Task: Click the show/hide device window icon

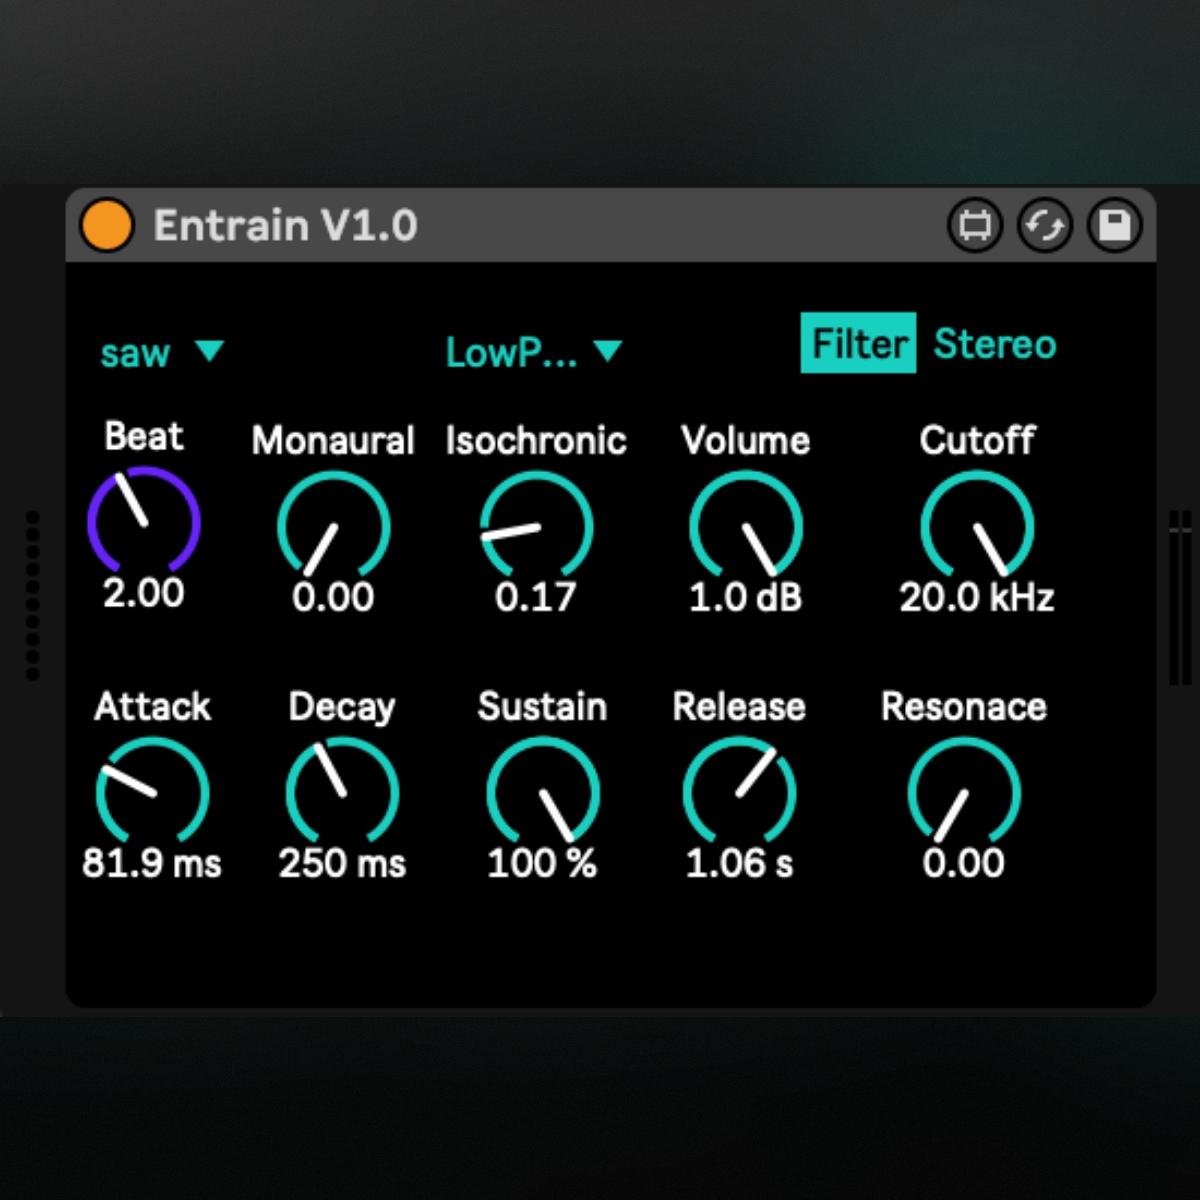Action: coord(974,225)
